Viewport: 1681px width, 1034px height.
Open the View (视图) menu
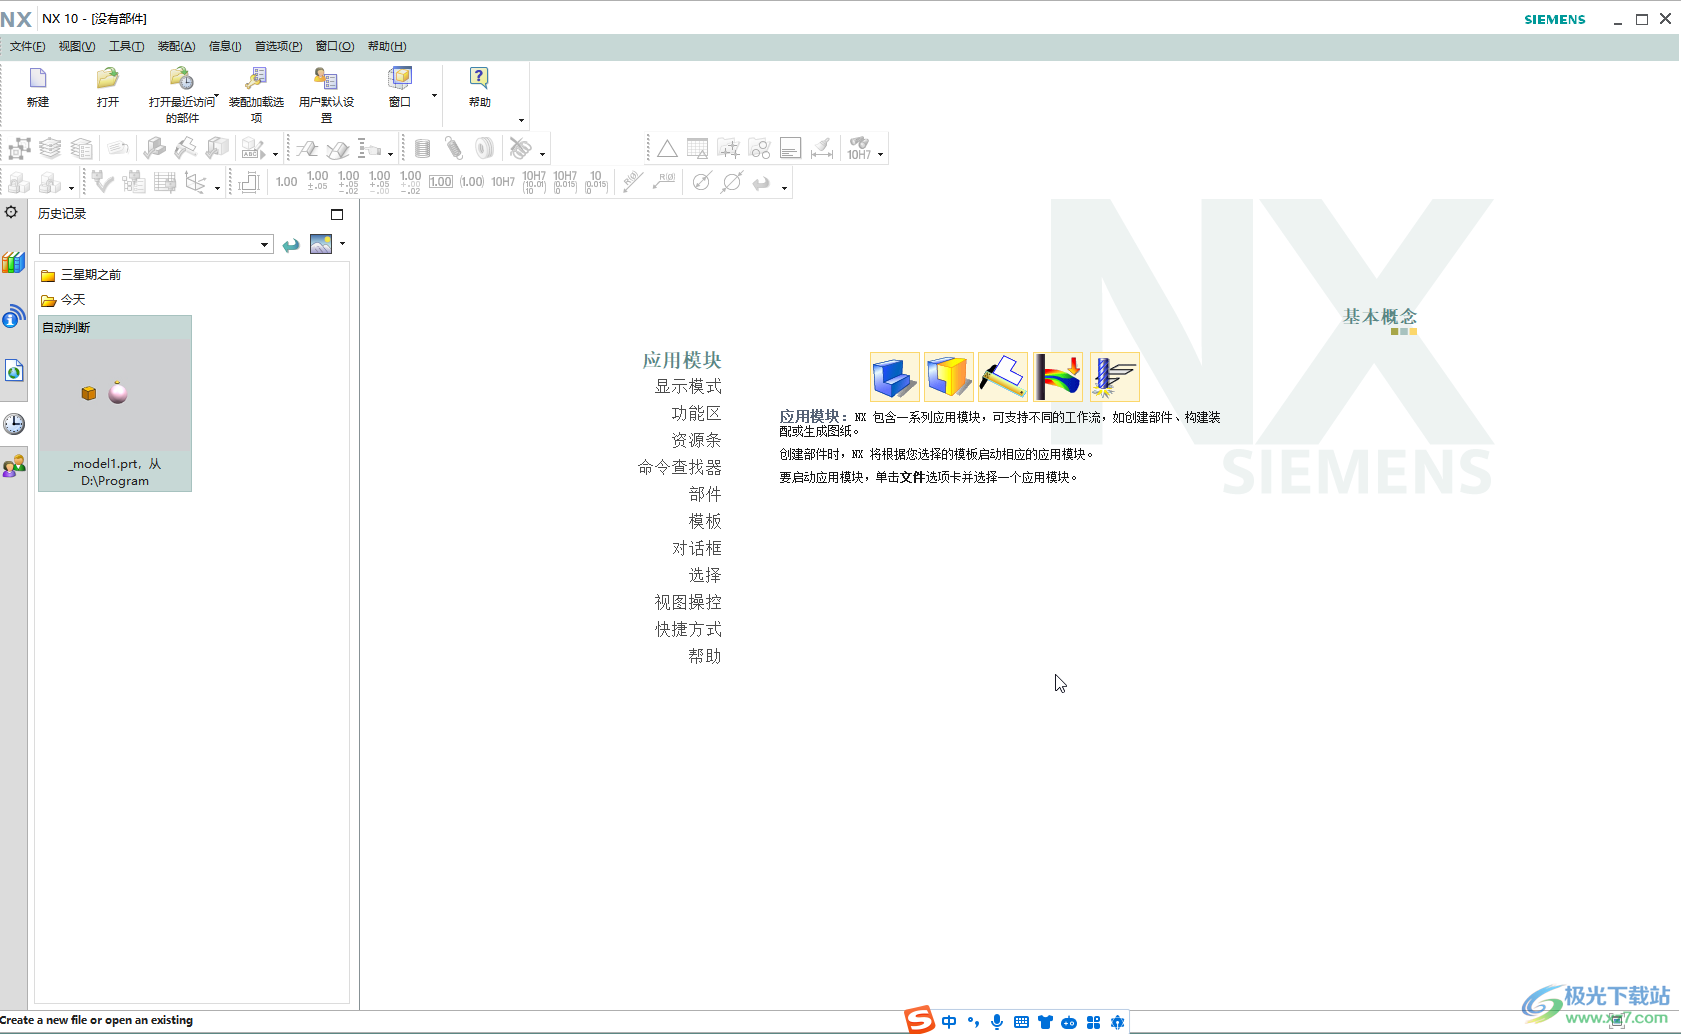77,46
